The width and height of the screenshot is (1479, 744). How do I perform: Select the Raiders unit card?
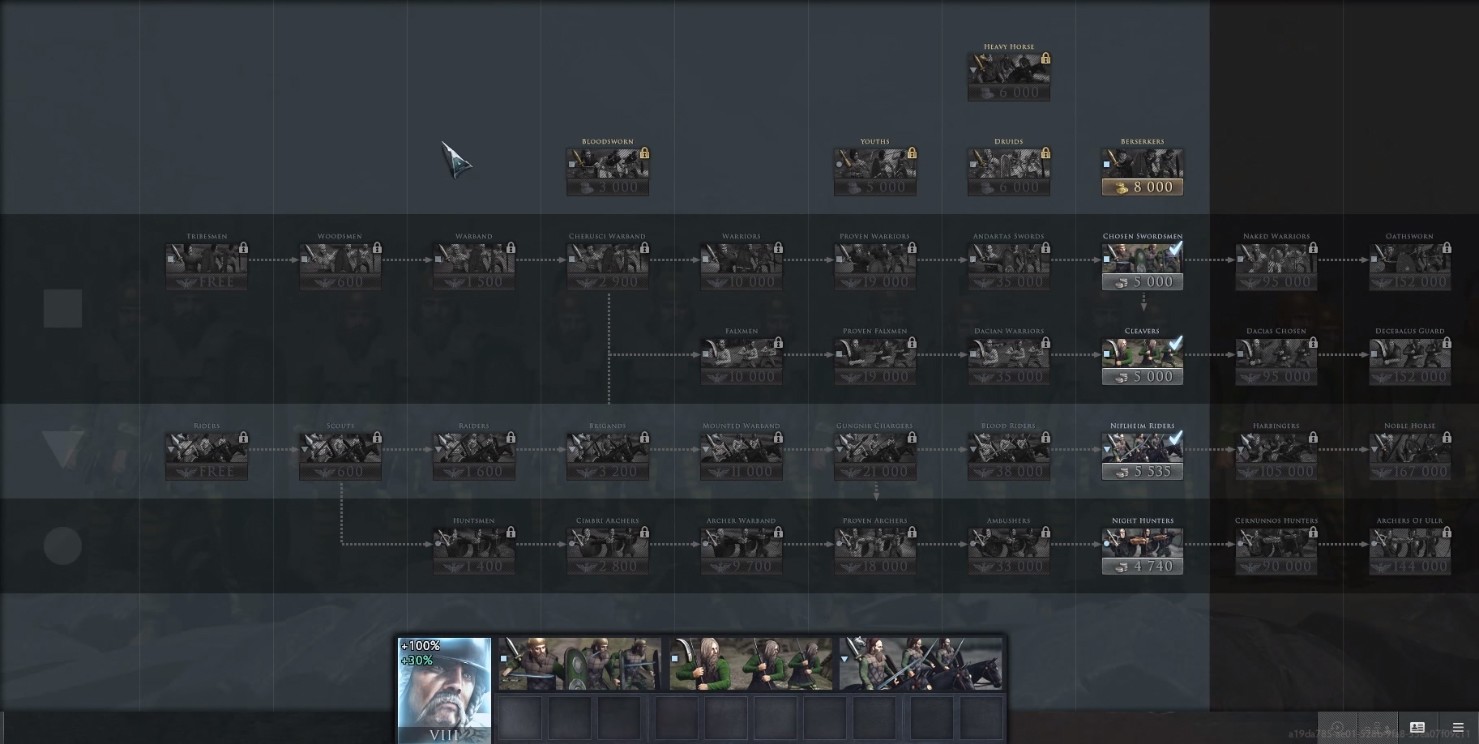(474, 456)
